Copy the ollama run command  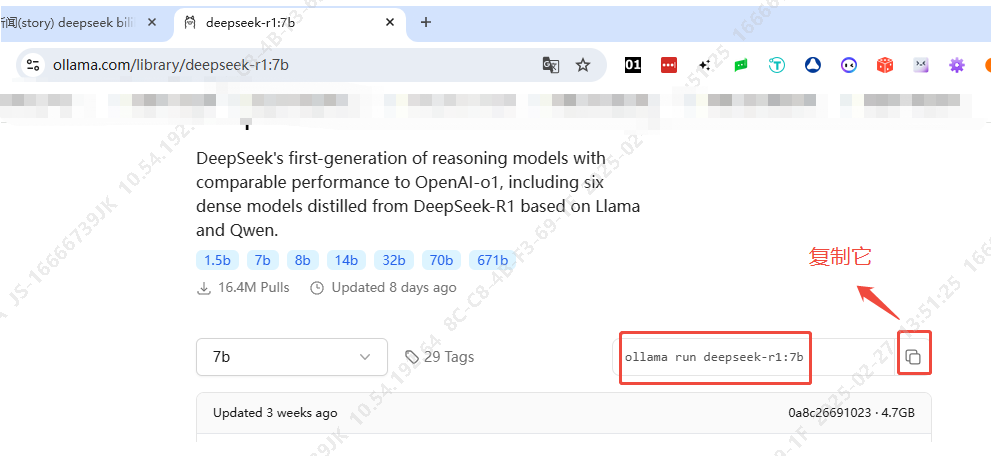[913, 357]
